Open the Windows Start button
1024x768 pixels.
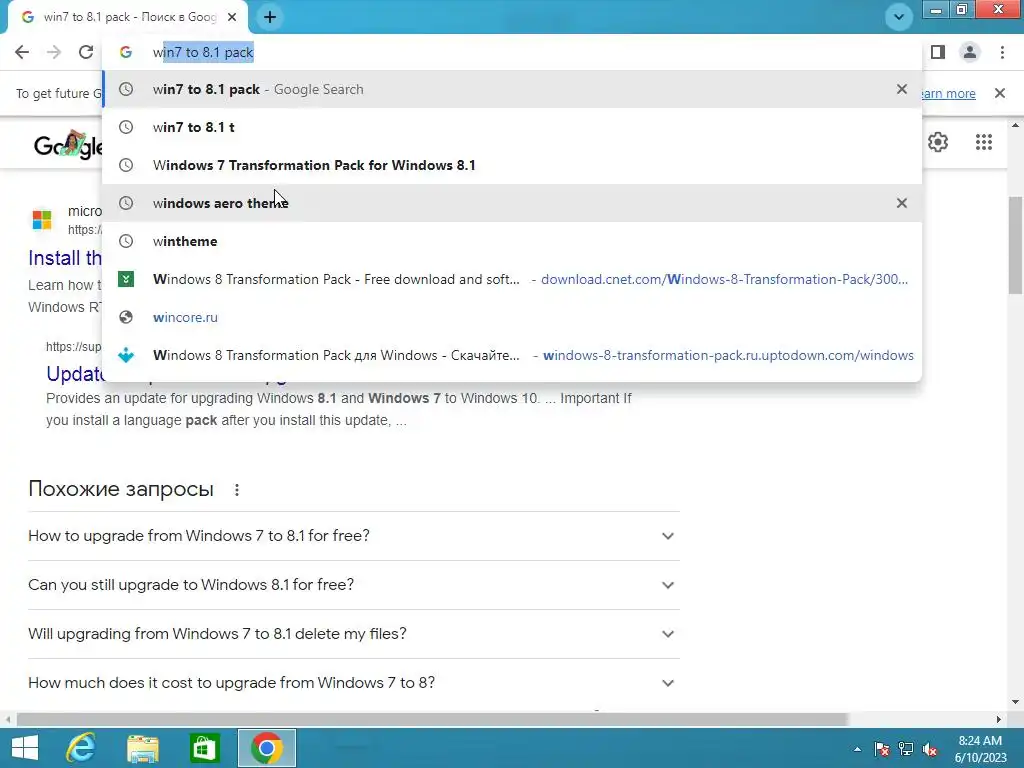25,748
